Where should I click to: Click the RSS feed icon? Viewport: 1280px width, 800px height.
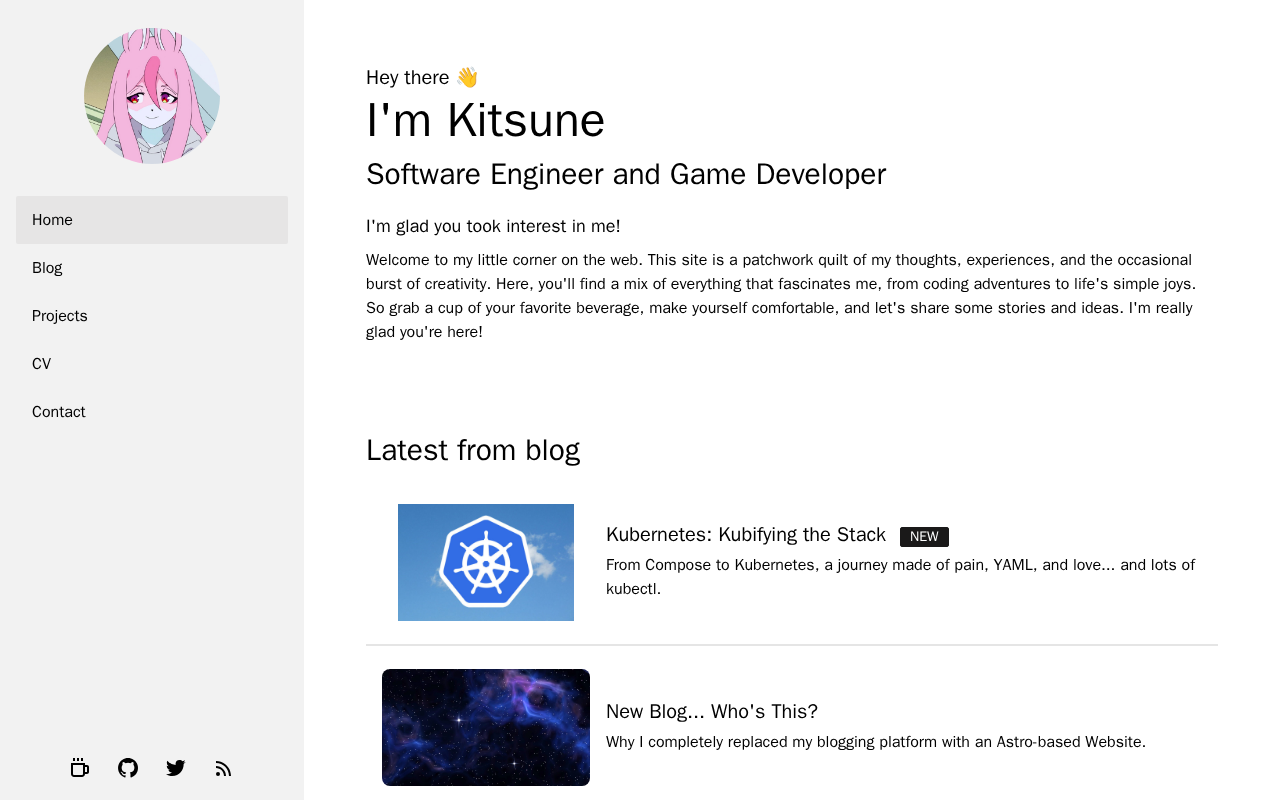[x=224, y=768]
